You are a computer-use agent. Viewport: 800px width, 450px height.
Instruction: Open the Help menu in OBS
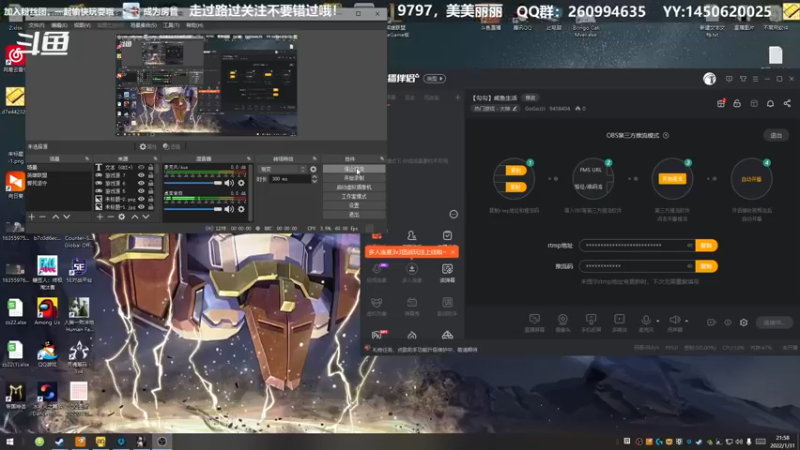coord(194,25)
